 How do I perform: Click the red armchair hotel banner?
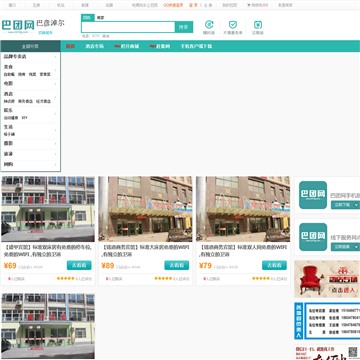(x=327, y=279)
